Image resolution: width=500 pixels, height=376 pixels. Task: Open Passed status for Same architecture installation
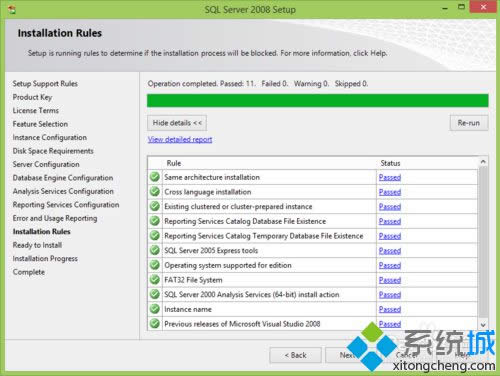pyautogui.click(x=390, y=177)
